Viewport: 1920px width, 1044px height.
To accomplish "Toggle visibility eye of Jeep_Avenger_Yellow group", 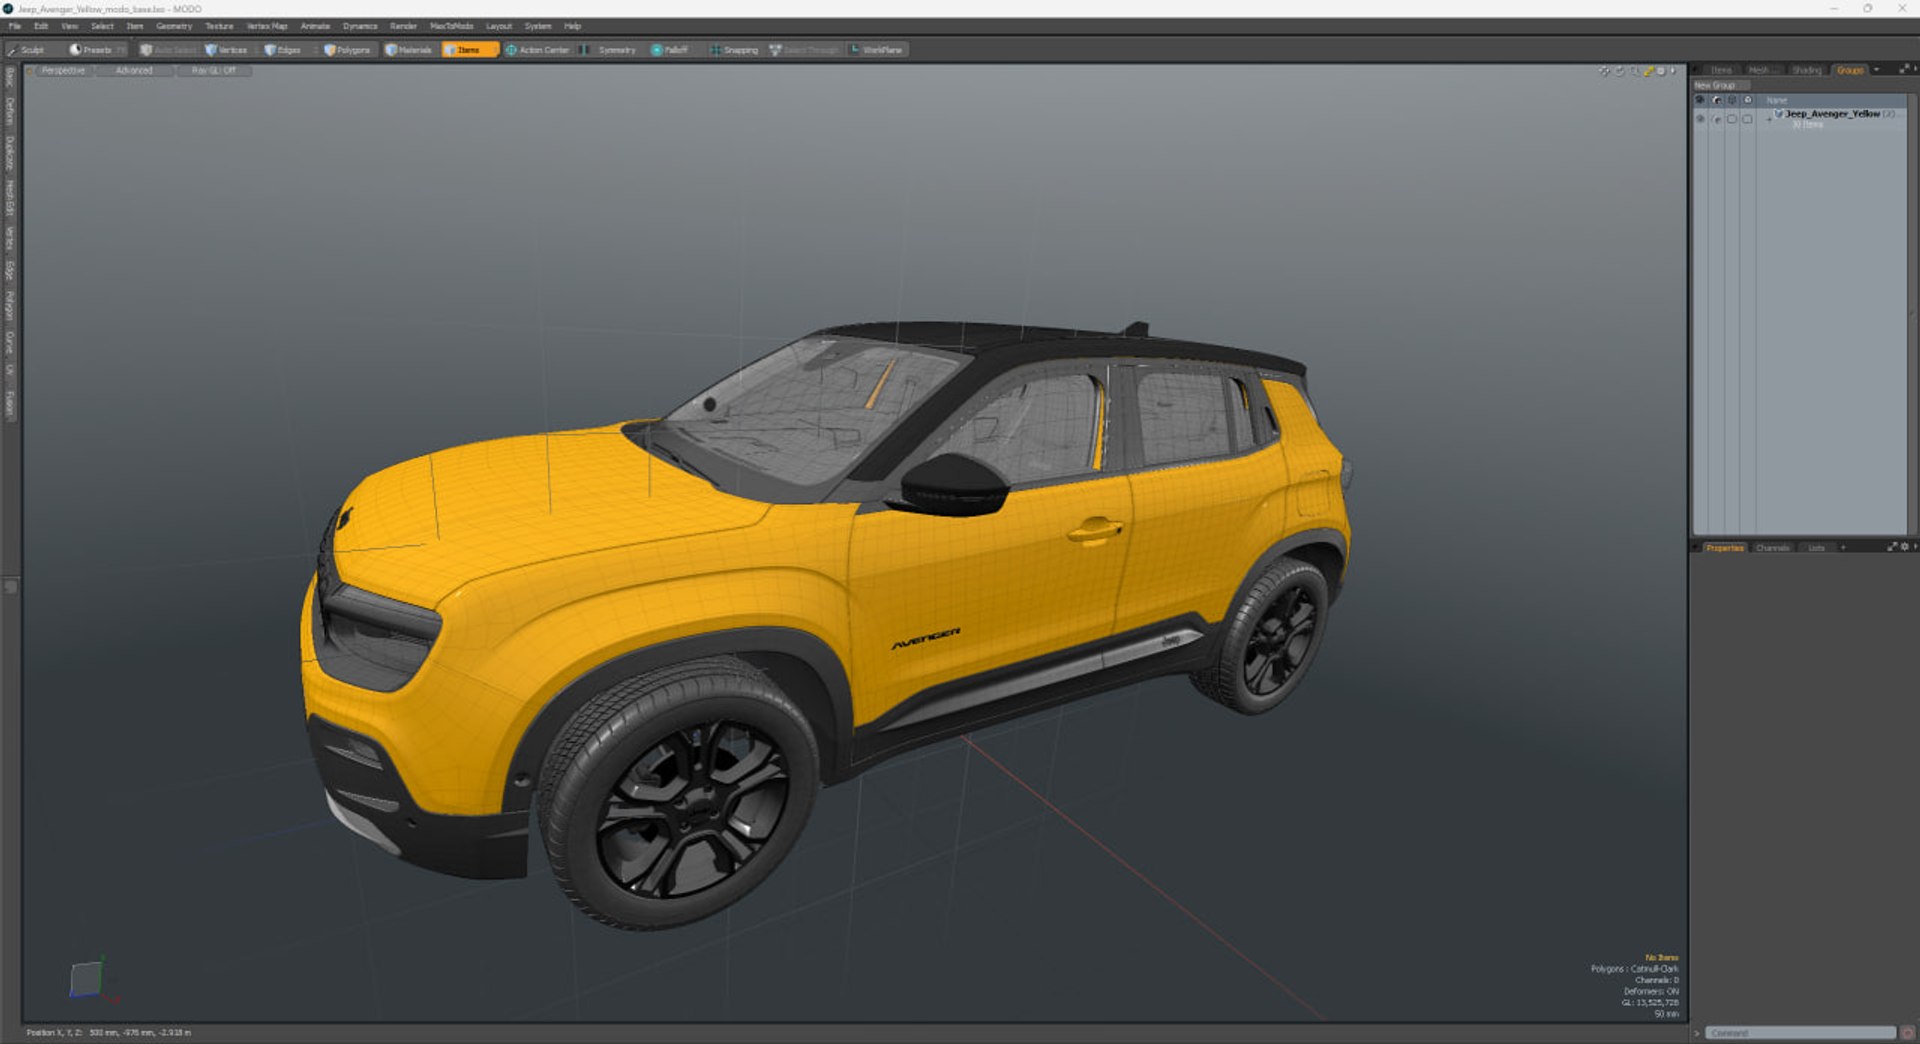I will [x=1700, y=119].
